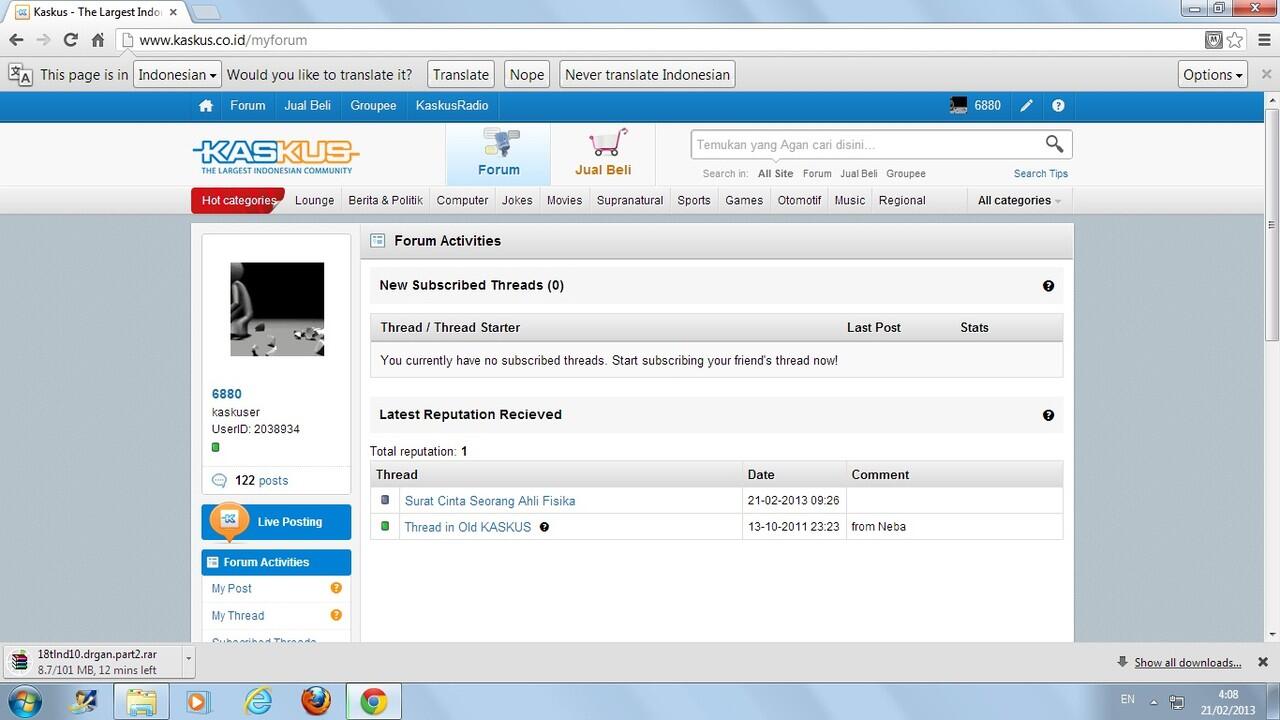Select Jual Beli search scope

(859, 173)
